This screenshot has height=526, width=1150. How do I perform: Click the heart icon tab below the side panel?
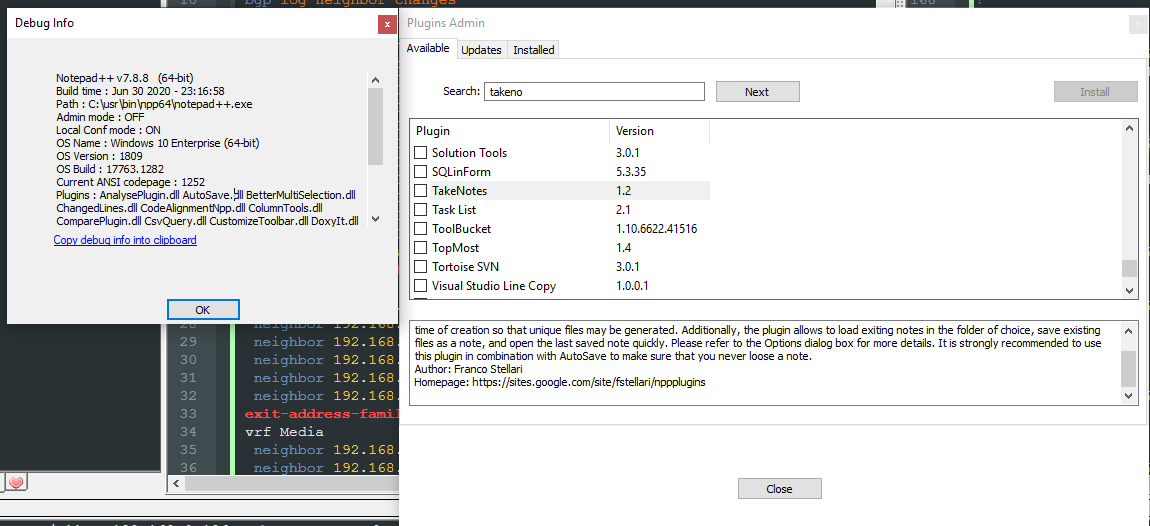pos(16,482)
